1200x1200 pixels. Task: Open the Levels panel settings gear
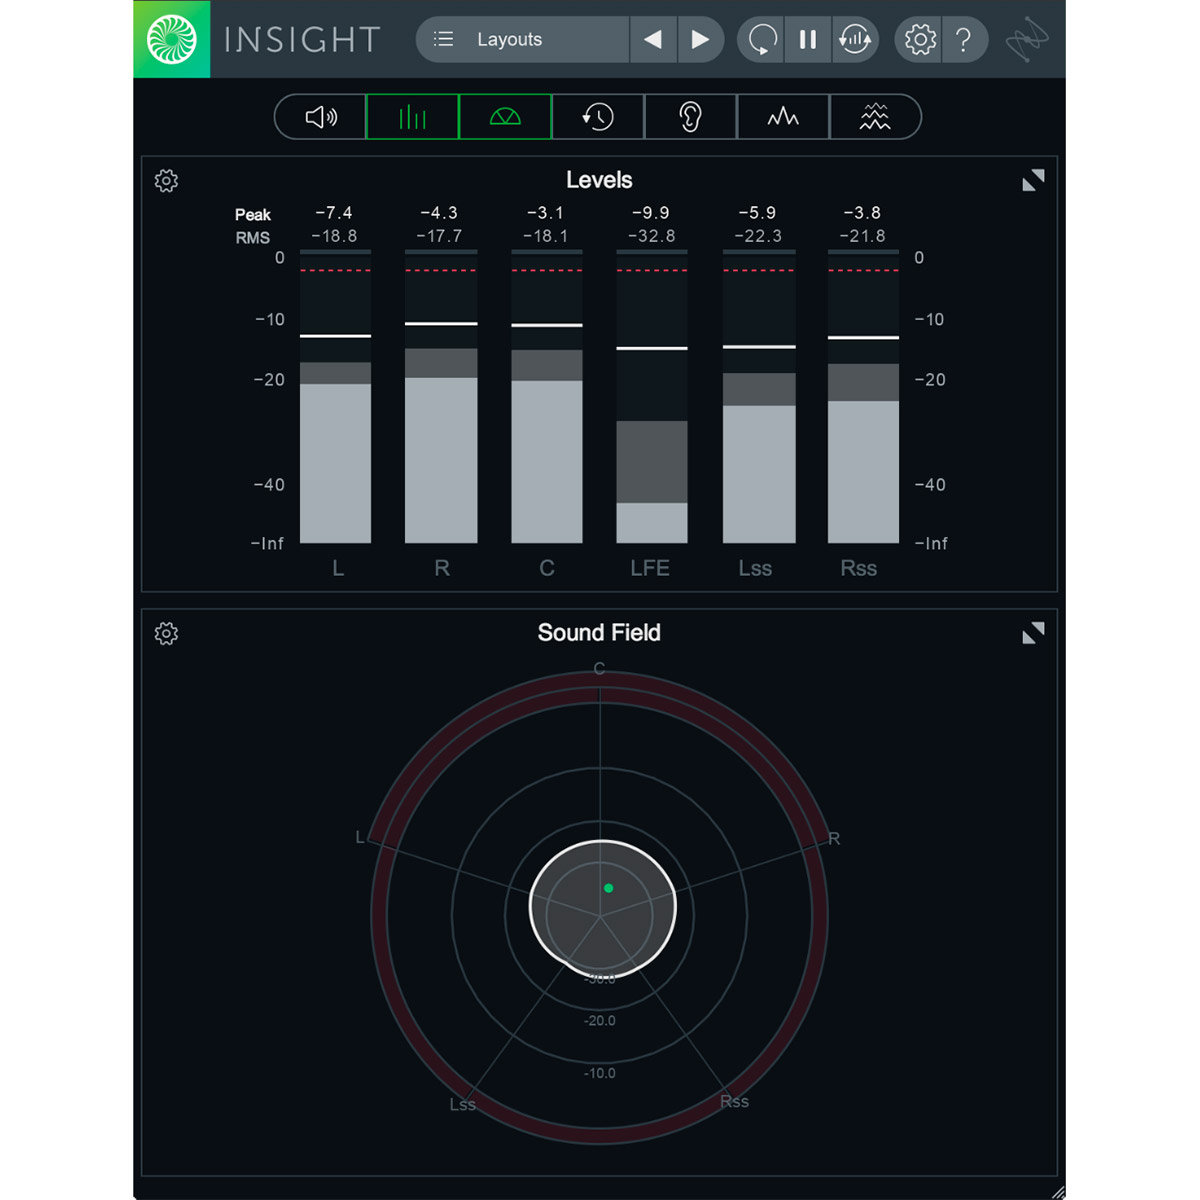pos(166,181)
